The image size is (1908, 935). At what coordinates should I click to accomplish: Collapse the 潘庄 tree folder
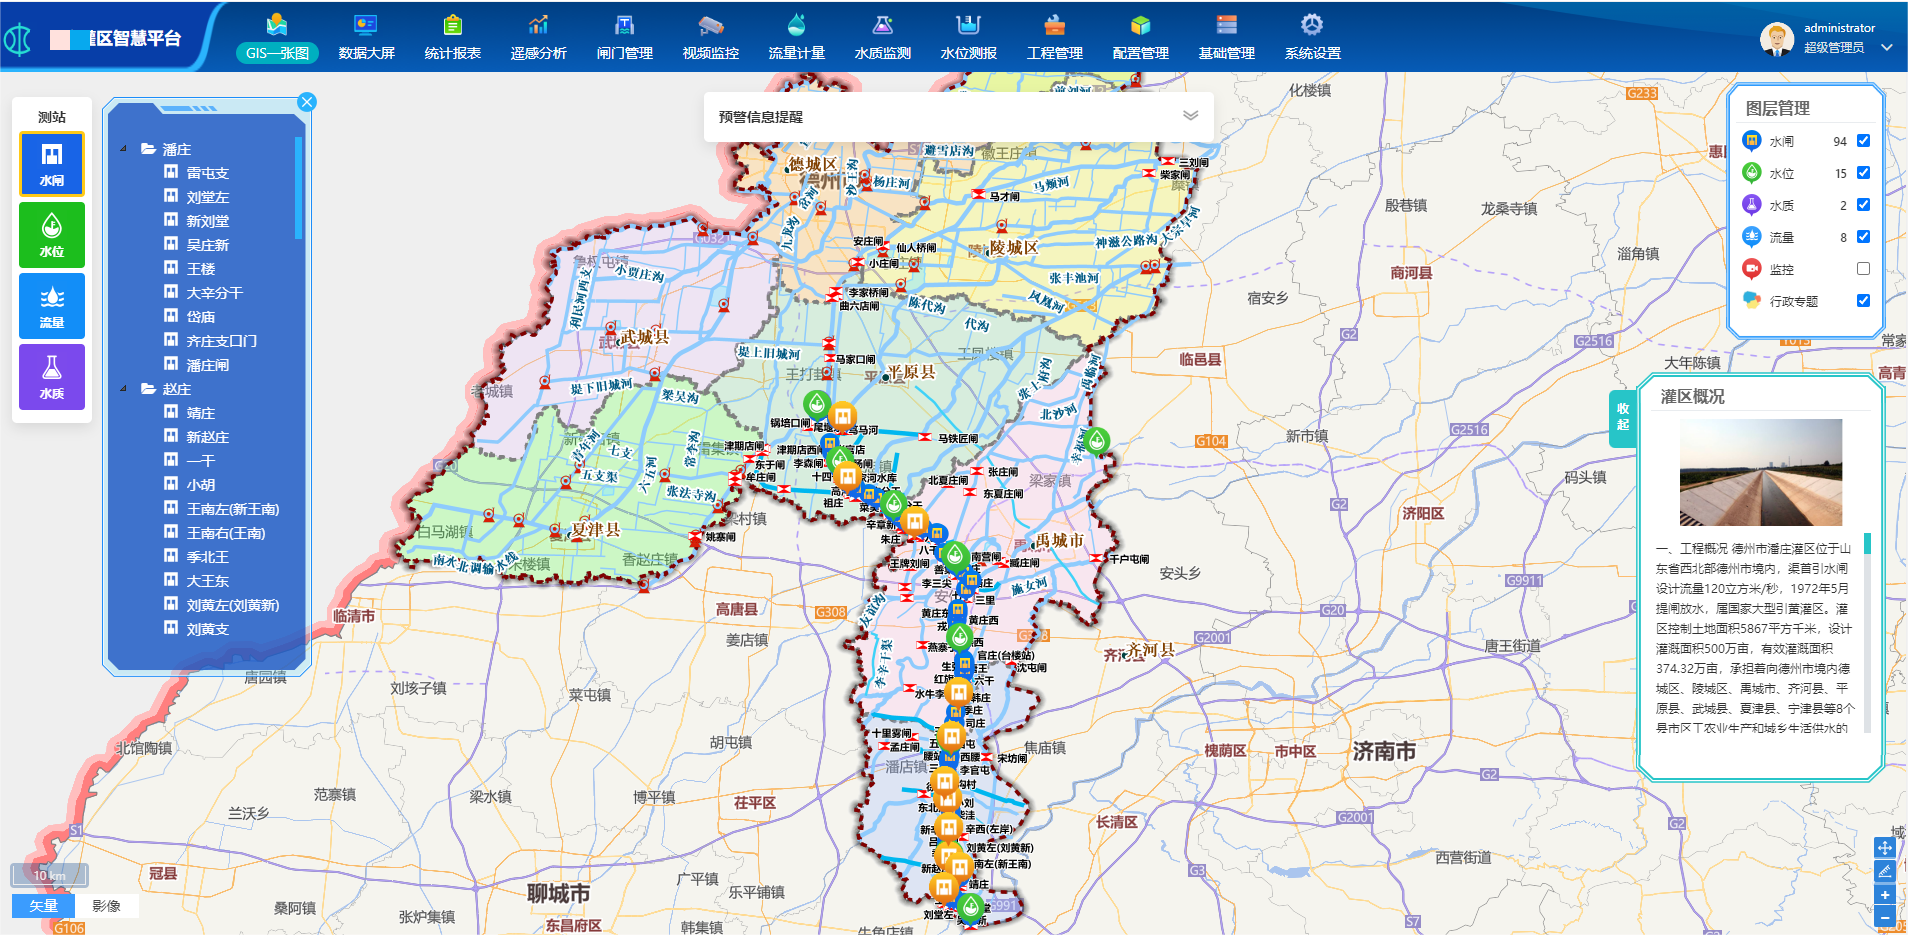(x=124, y=149)
